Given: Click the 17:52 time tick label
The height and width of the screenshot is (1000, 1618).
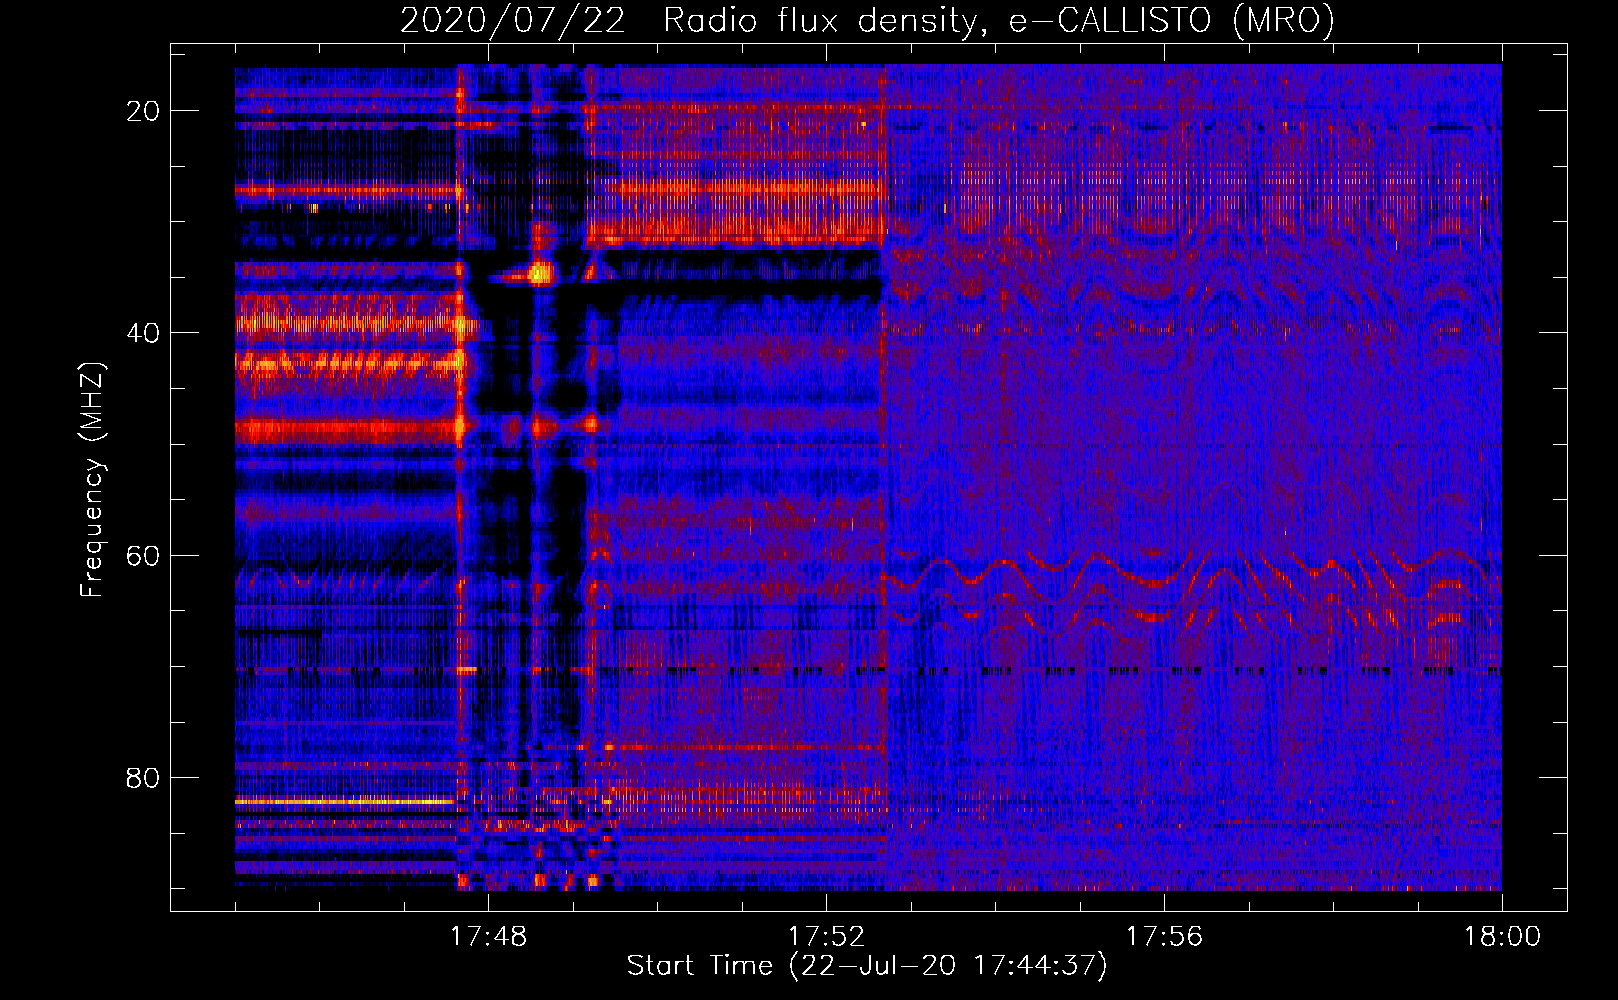Looking at the screenshot, I should [x=826, y=937].
